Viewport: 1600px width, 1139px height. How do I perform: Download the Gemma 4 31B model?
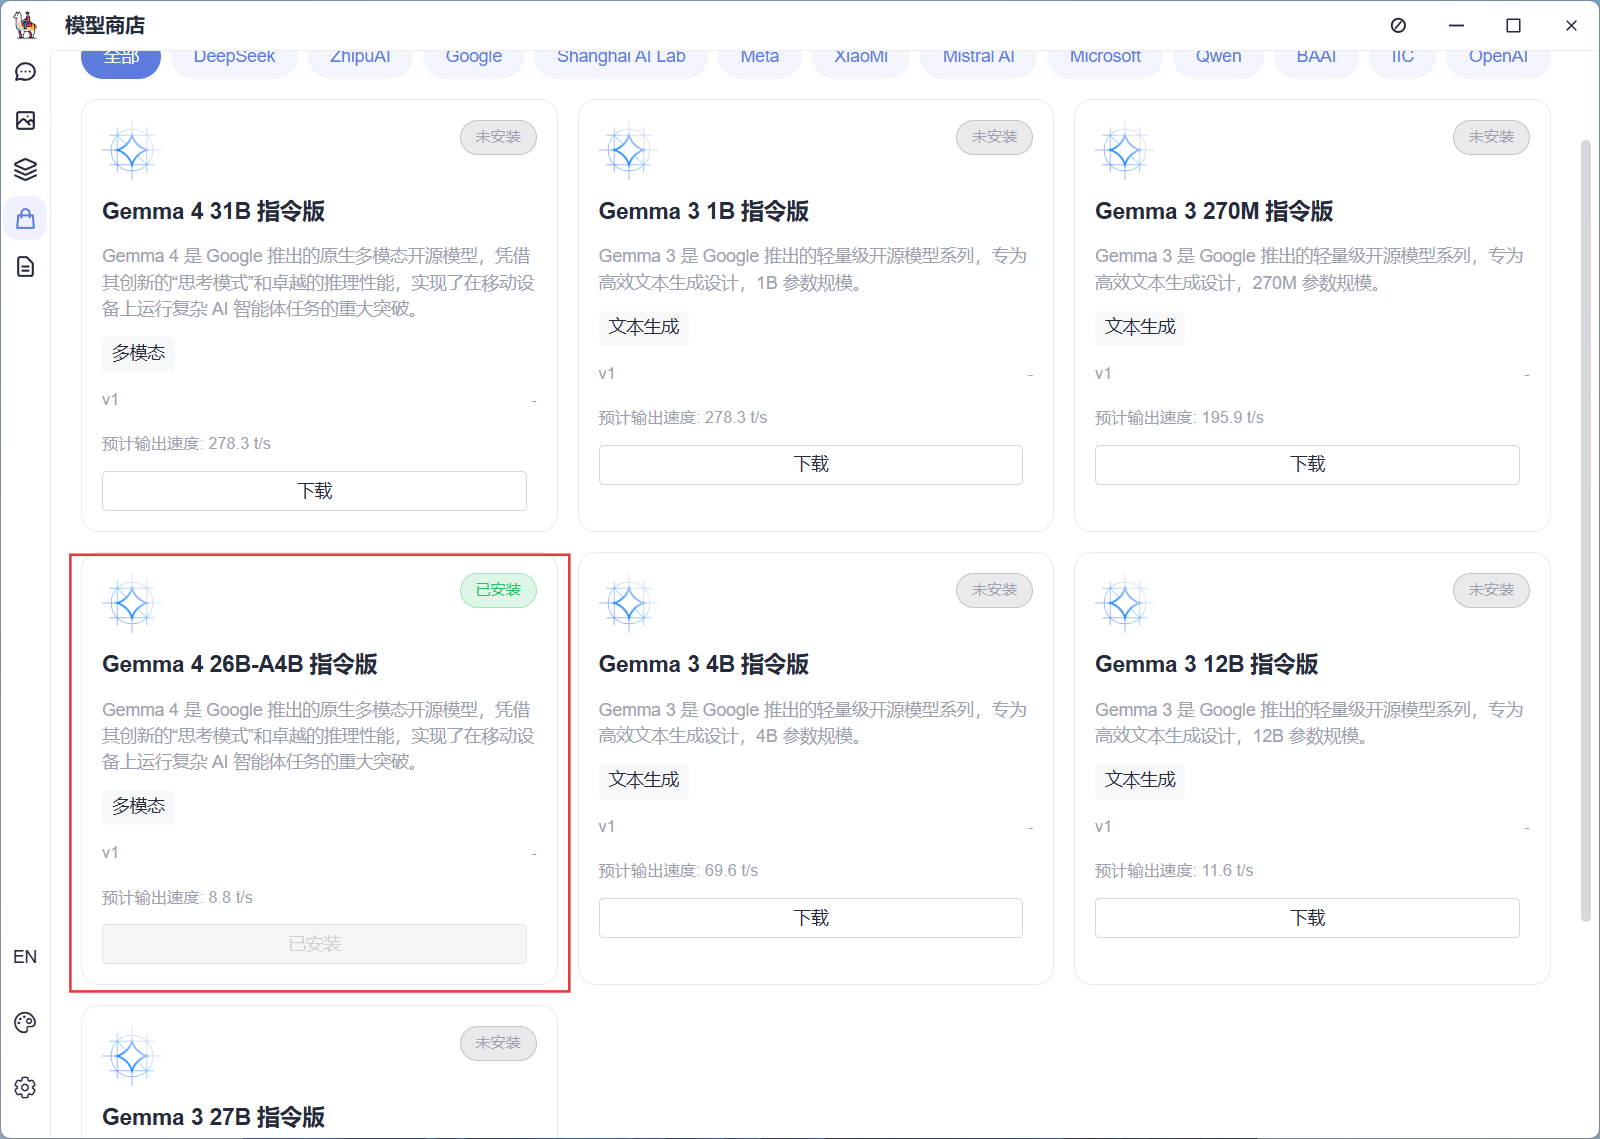[x=314, y=491]
